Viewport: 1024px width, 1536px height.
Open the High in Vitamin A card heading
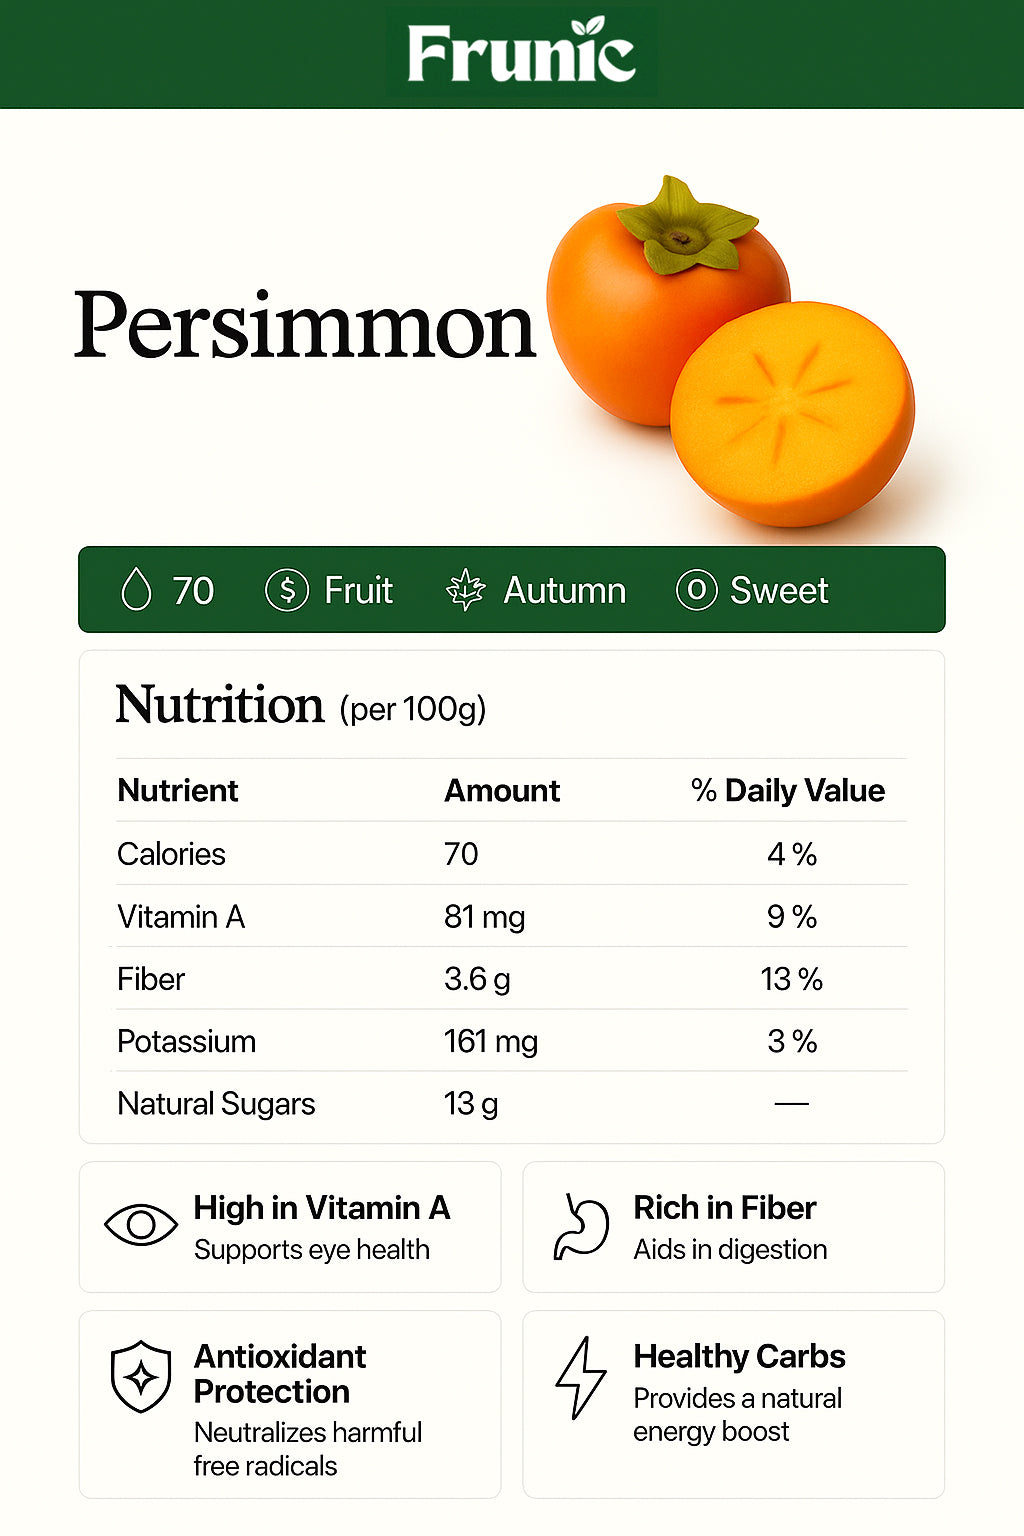coord(322,1208)
